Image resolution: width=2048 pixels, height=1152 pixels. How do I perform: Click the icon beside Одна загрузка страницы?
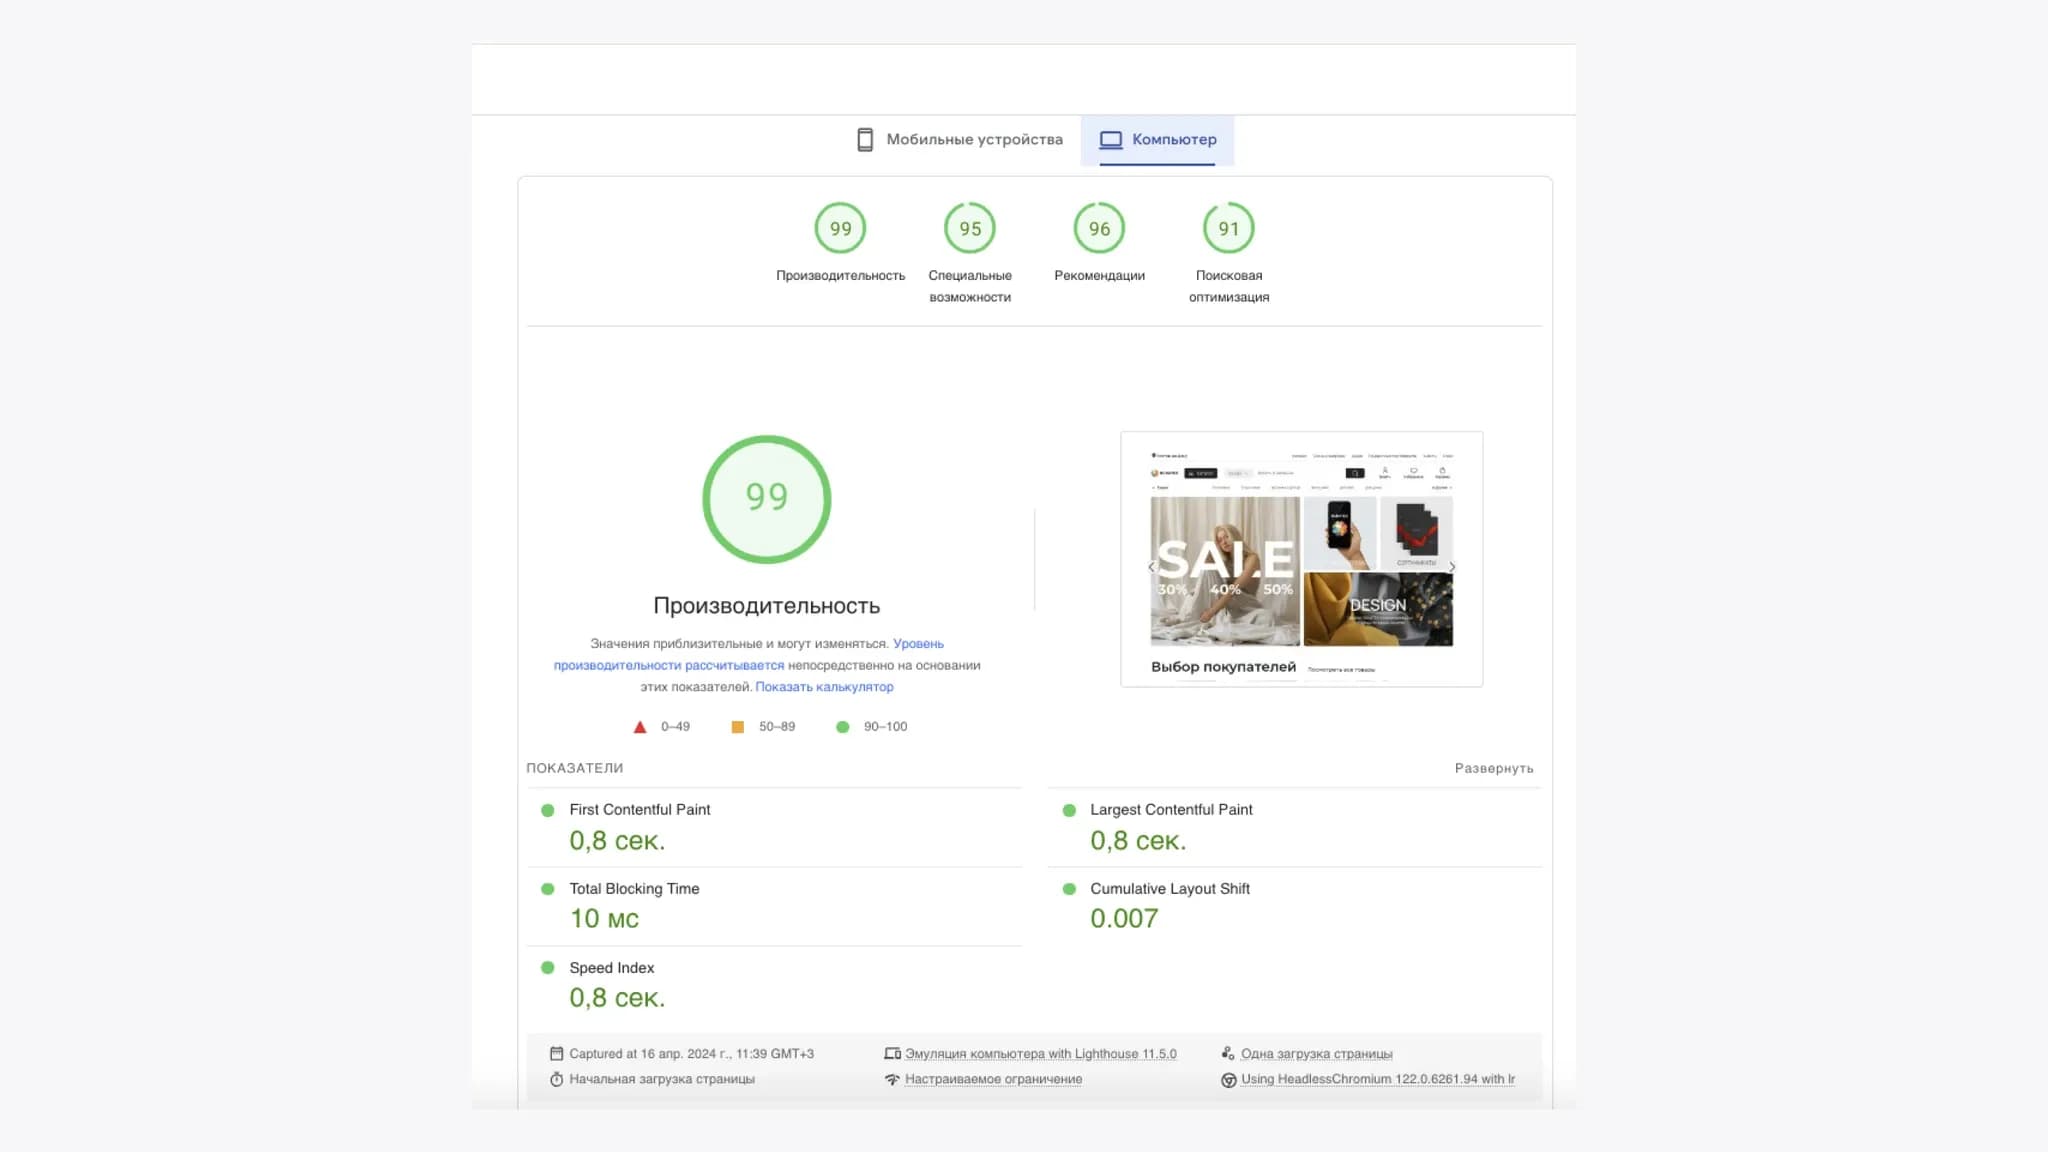pos(1228,1053)
